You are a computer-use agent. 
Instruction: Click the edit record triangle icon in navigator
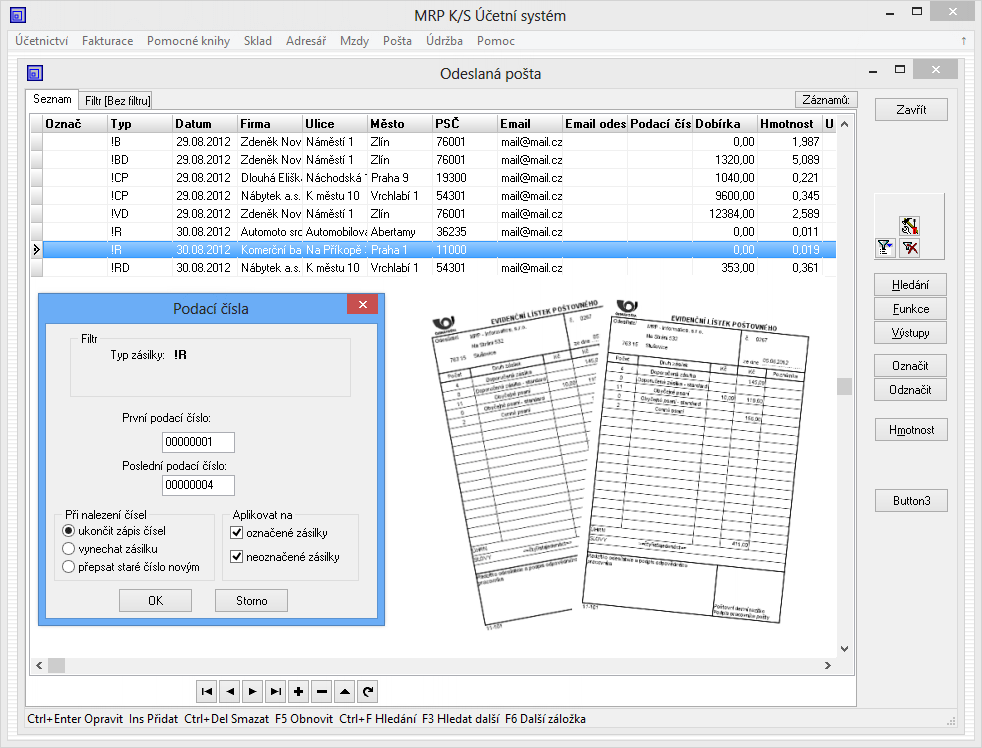(344, 692)
